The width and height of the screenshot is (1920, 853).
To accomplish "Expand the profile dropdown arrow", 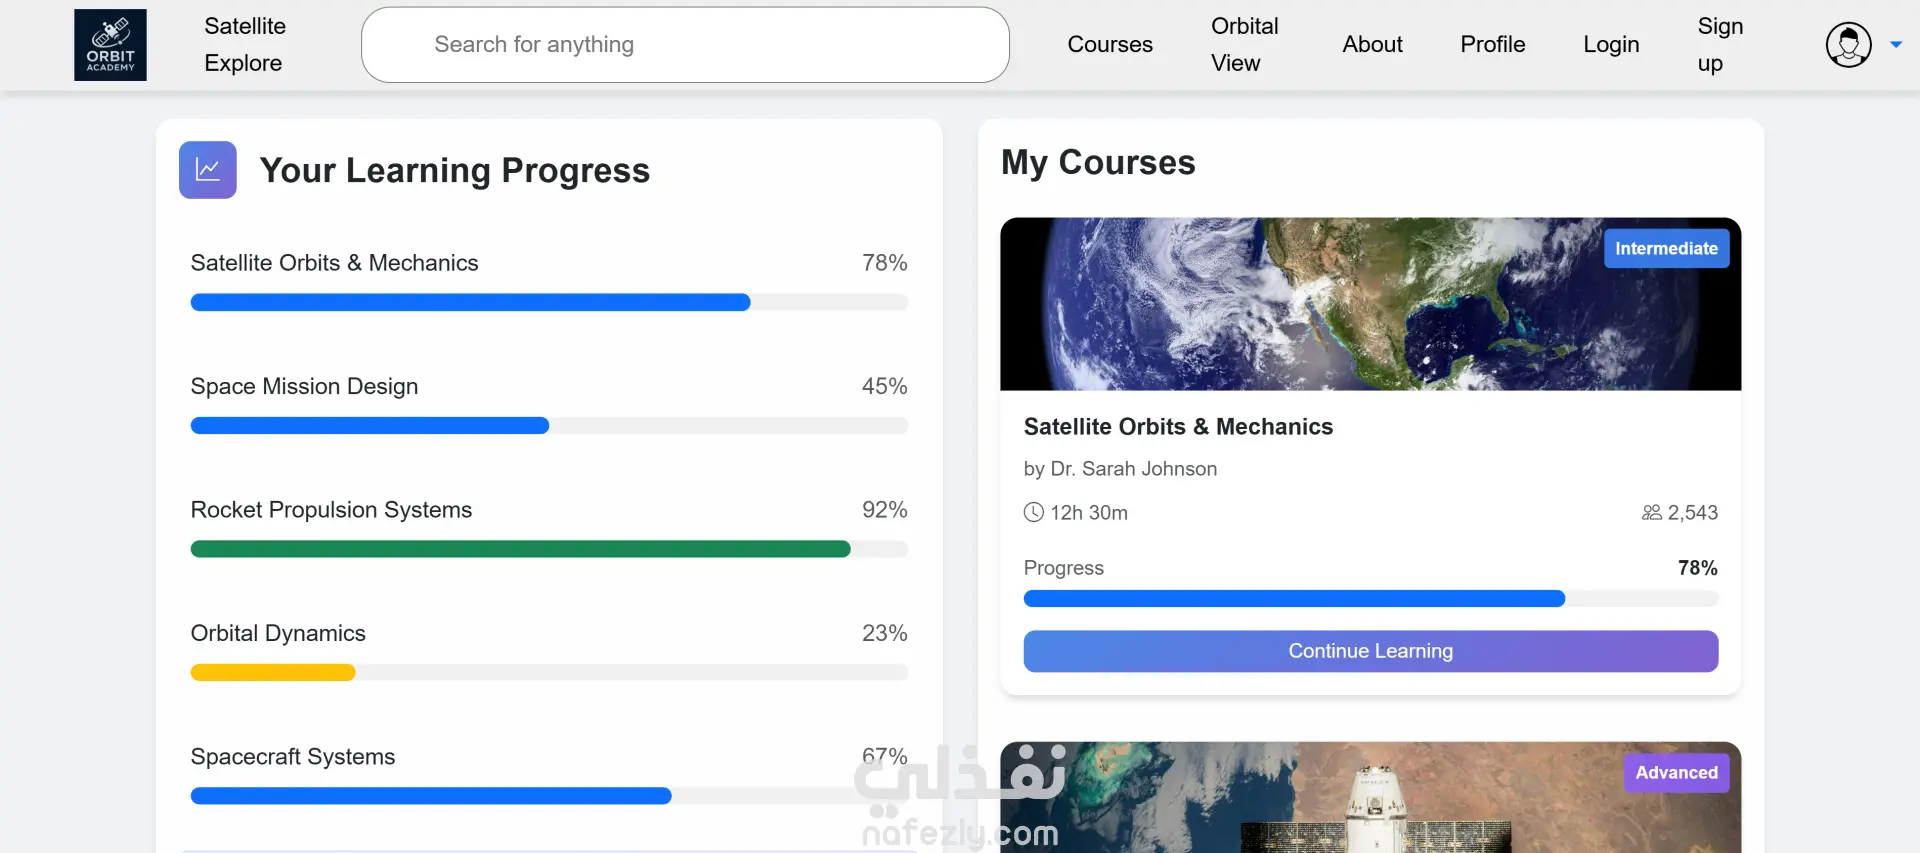I will click(x=1895, y=45).
